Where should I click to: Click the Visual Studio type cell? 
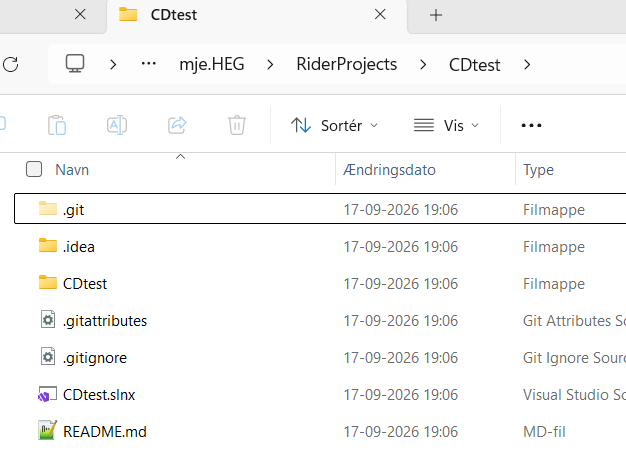point(574,395)
